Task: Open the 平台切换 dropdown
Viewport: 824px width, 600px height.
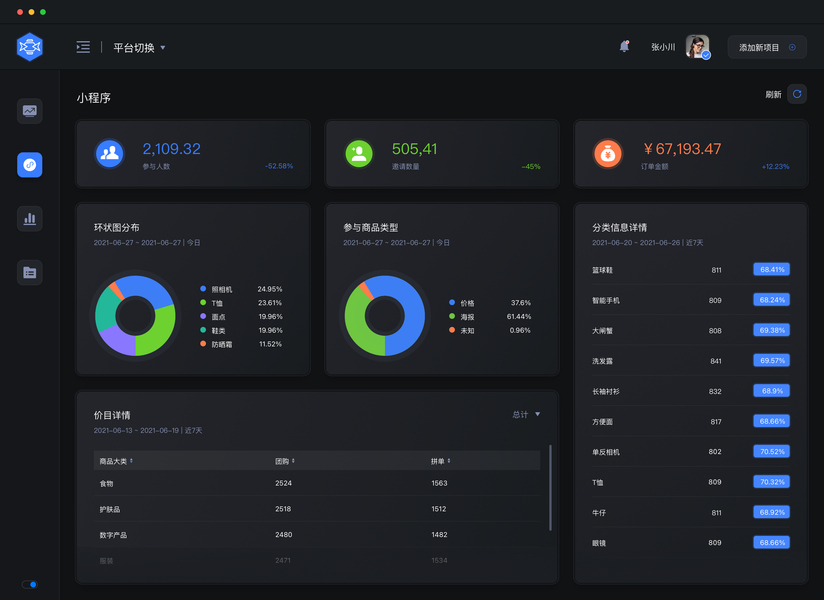Action: pyautogui.click(x=139, y=47)
